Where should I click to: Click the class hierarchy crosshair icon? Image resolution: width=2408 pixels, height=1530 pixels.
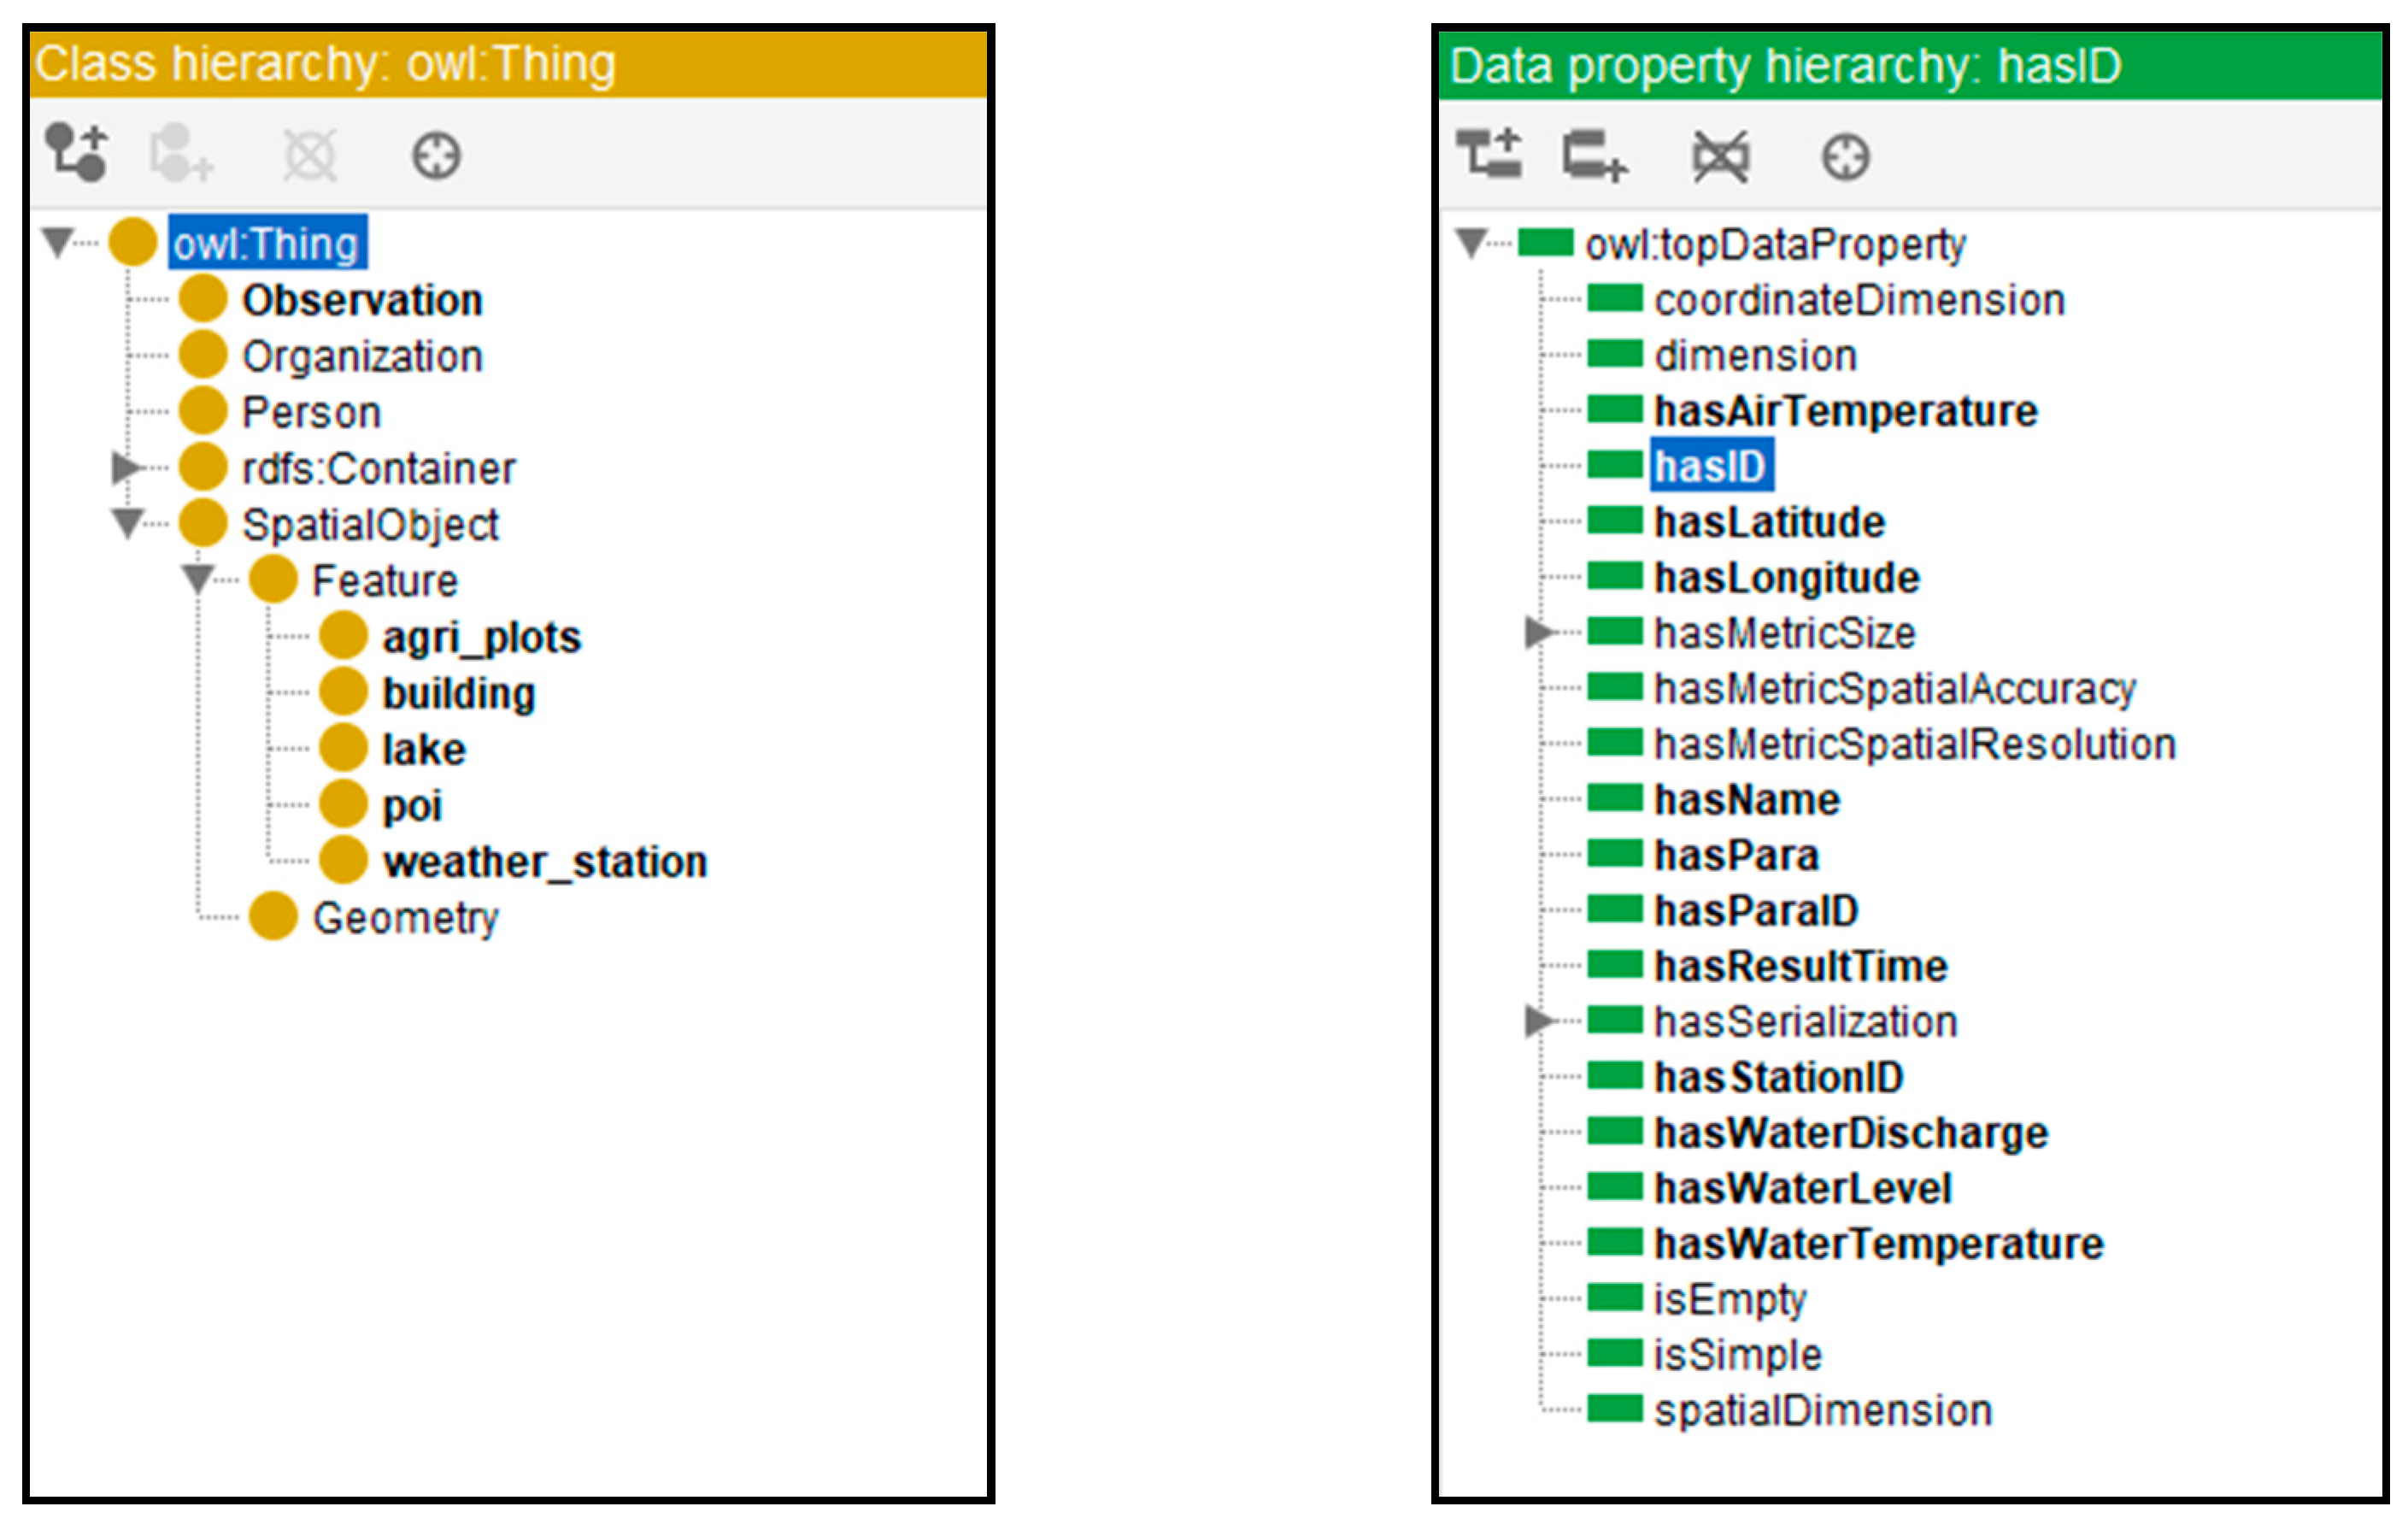coord(437,156)
